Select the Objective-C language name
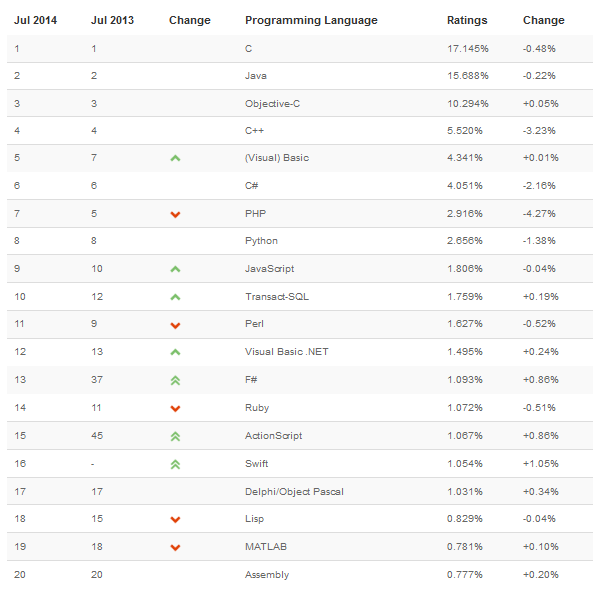 (272, 103)
